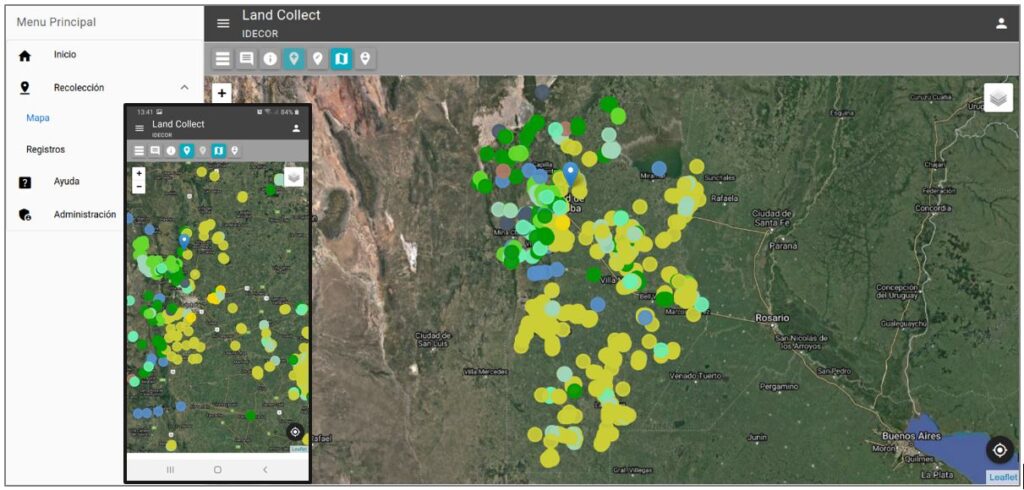
Task: Collapse Recolección with its chevron arrow
Action: (185, 87)
